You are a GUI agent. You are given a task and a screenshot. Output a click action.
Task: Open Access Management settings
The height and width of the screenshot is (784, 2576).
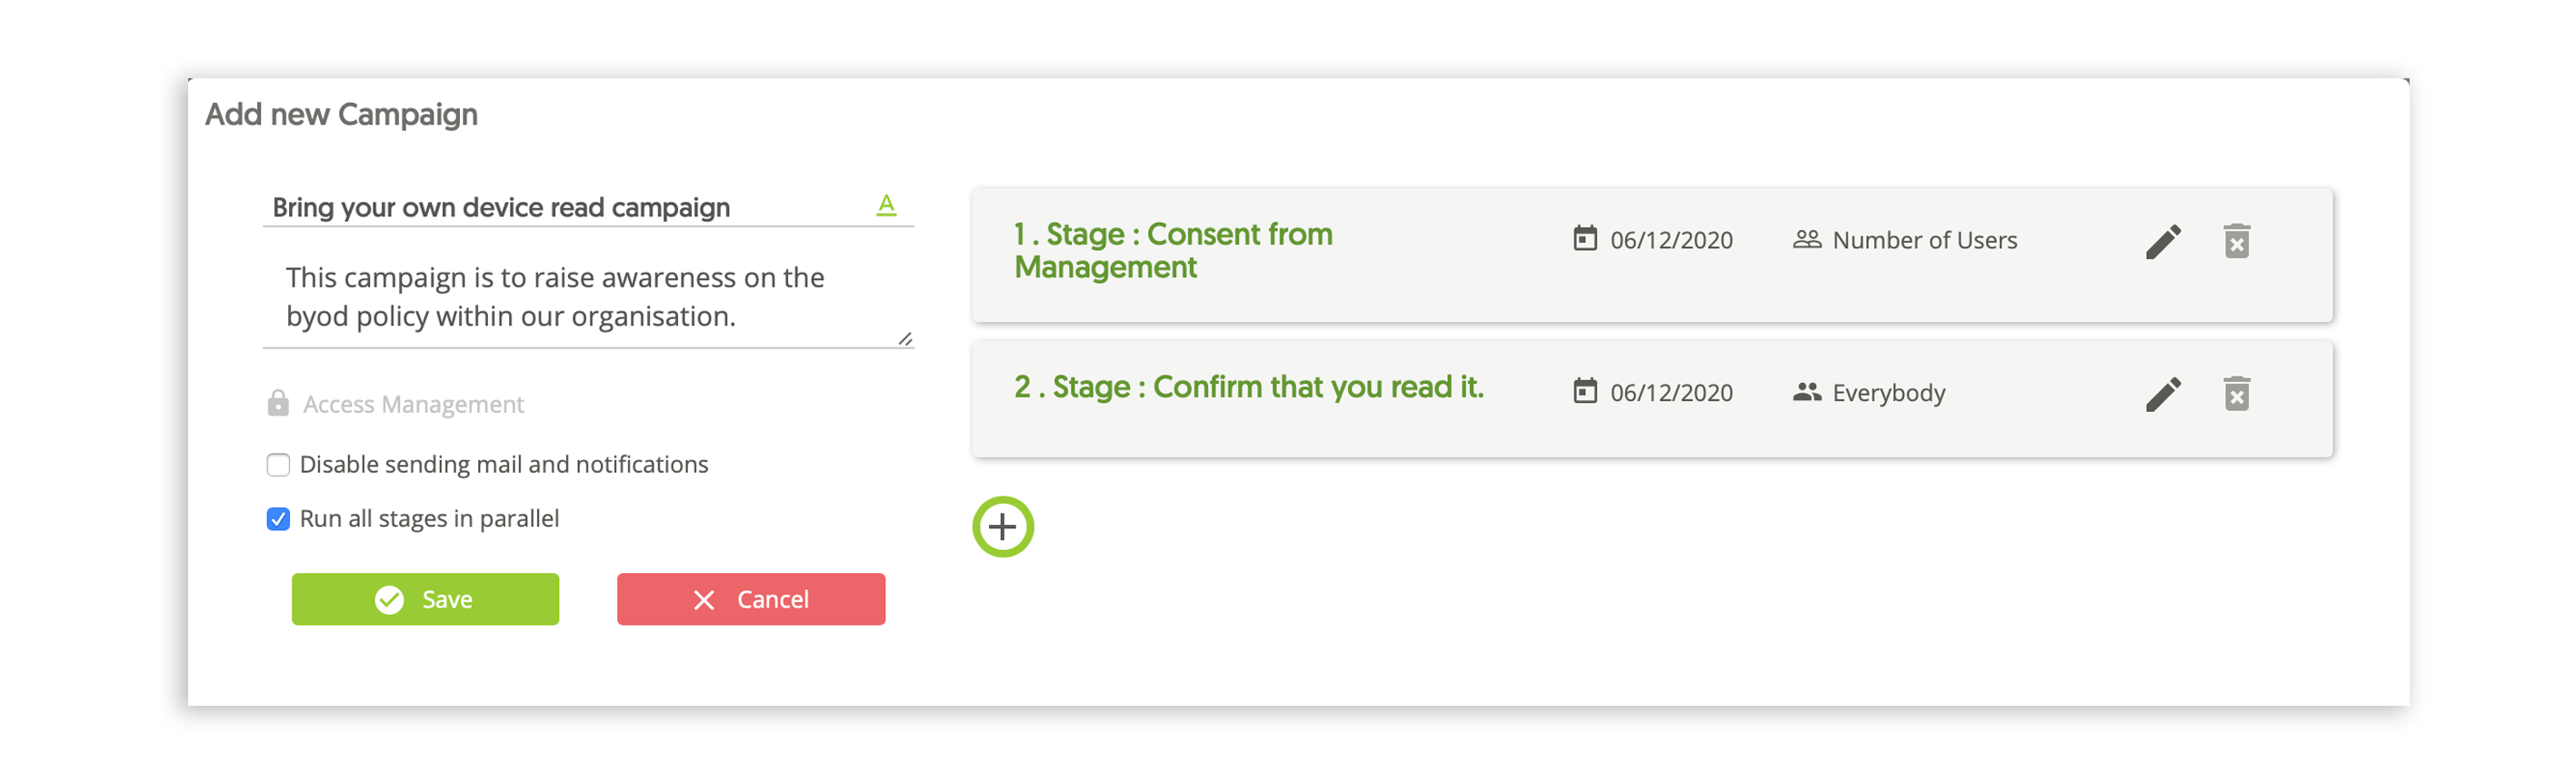(x=413, y=404)
